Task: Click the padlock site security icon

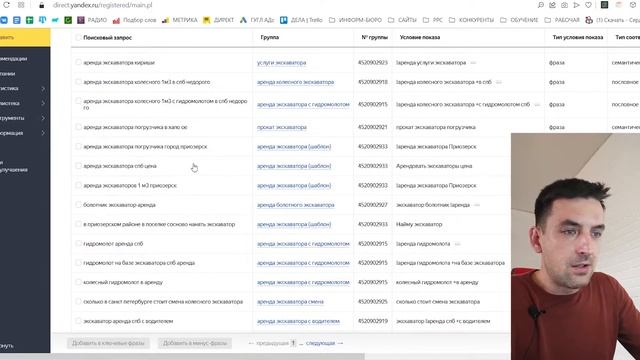Action: point(41,5)
